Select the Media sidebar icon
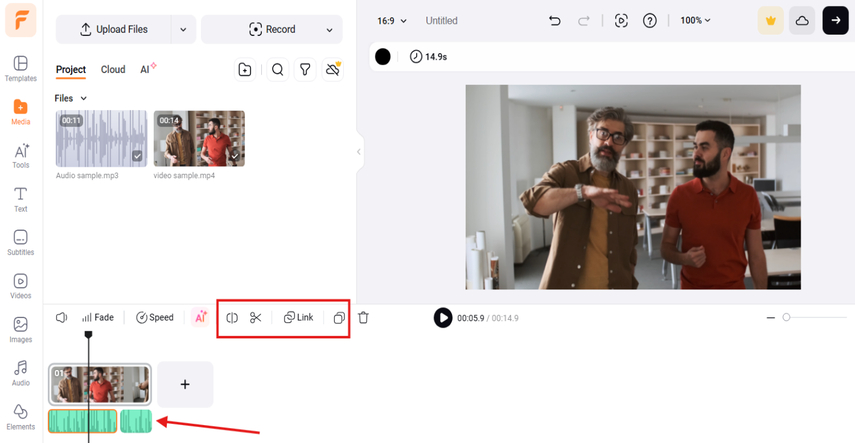This screenshot has height=443, width=855. pos(21,112)
